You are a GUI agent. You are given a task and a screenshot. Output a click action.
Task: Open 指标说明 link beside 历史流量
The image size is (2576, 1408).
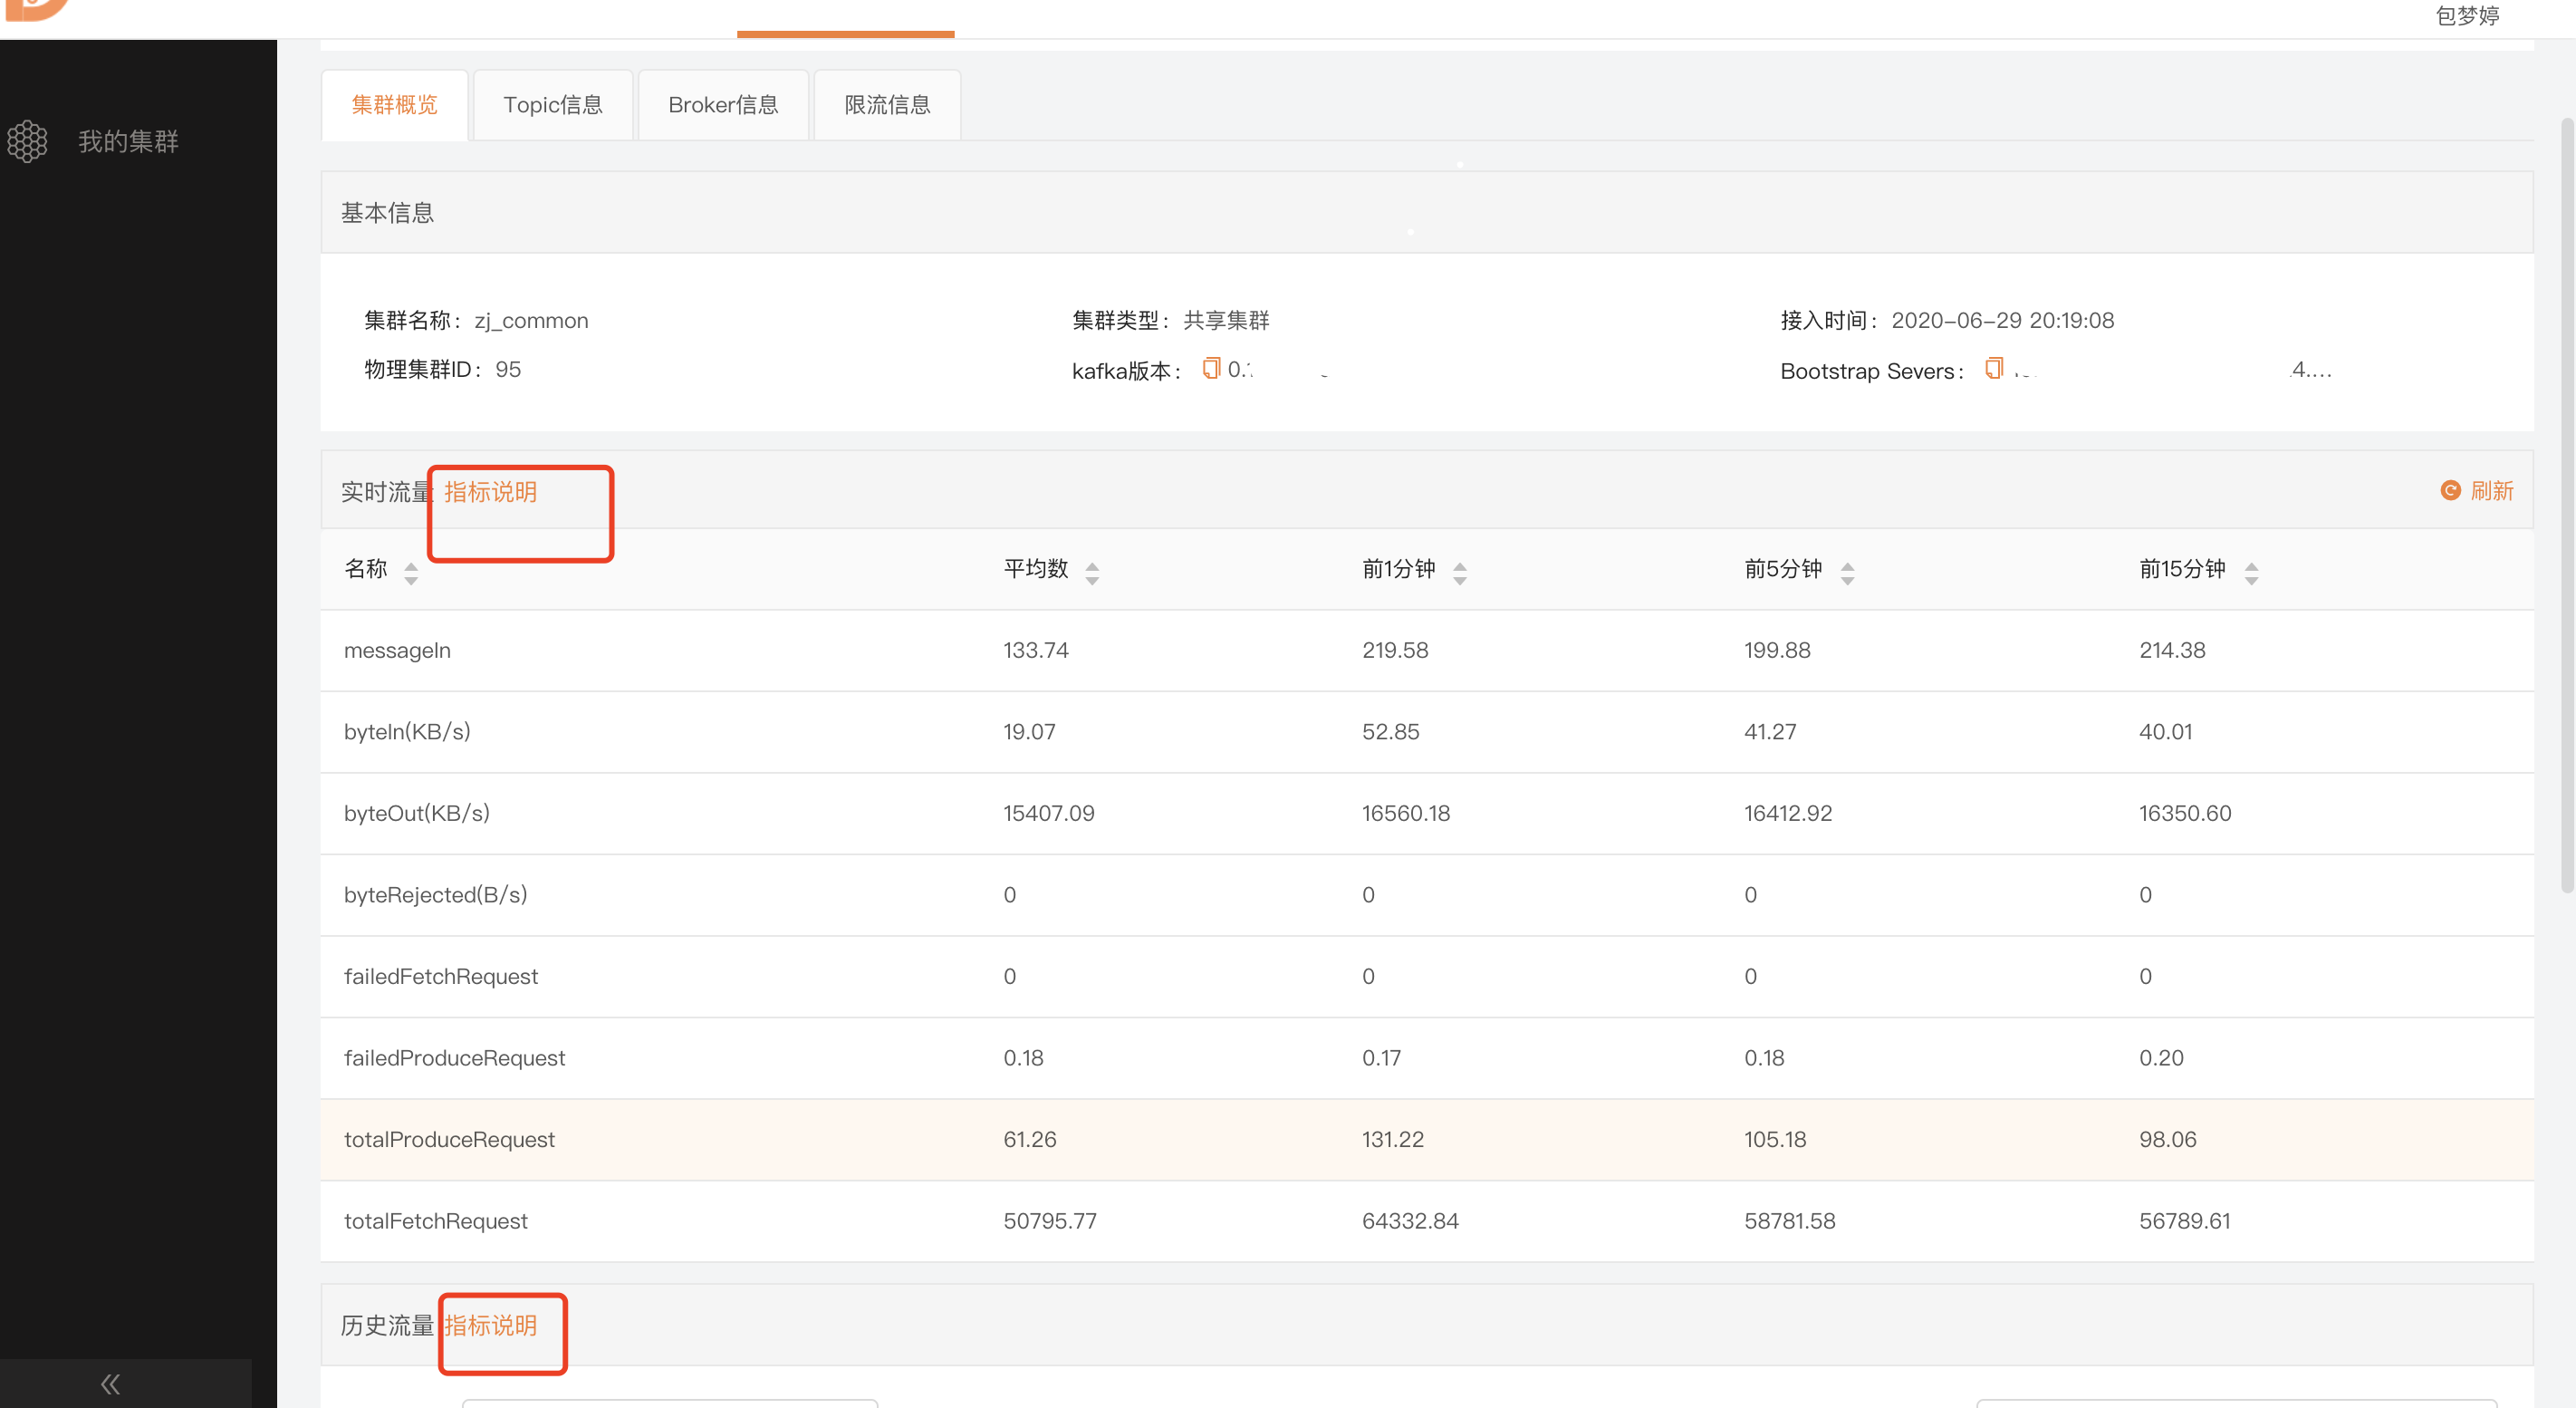[490, 1325]
